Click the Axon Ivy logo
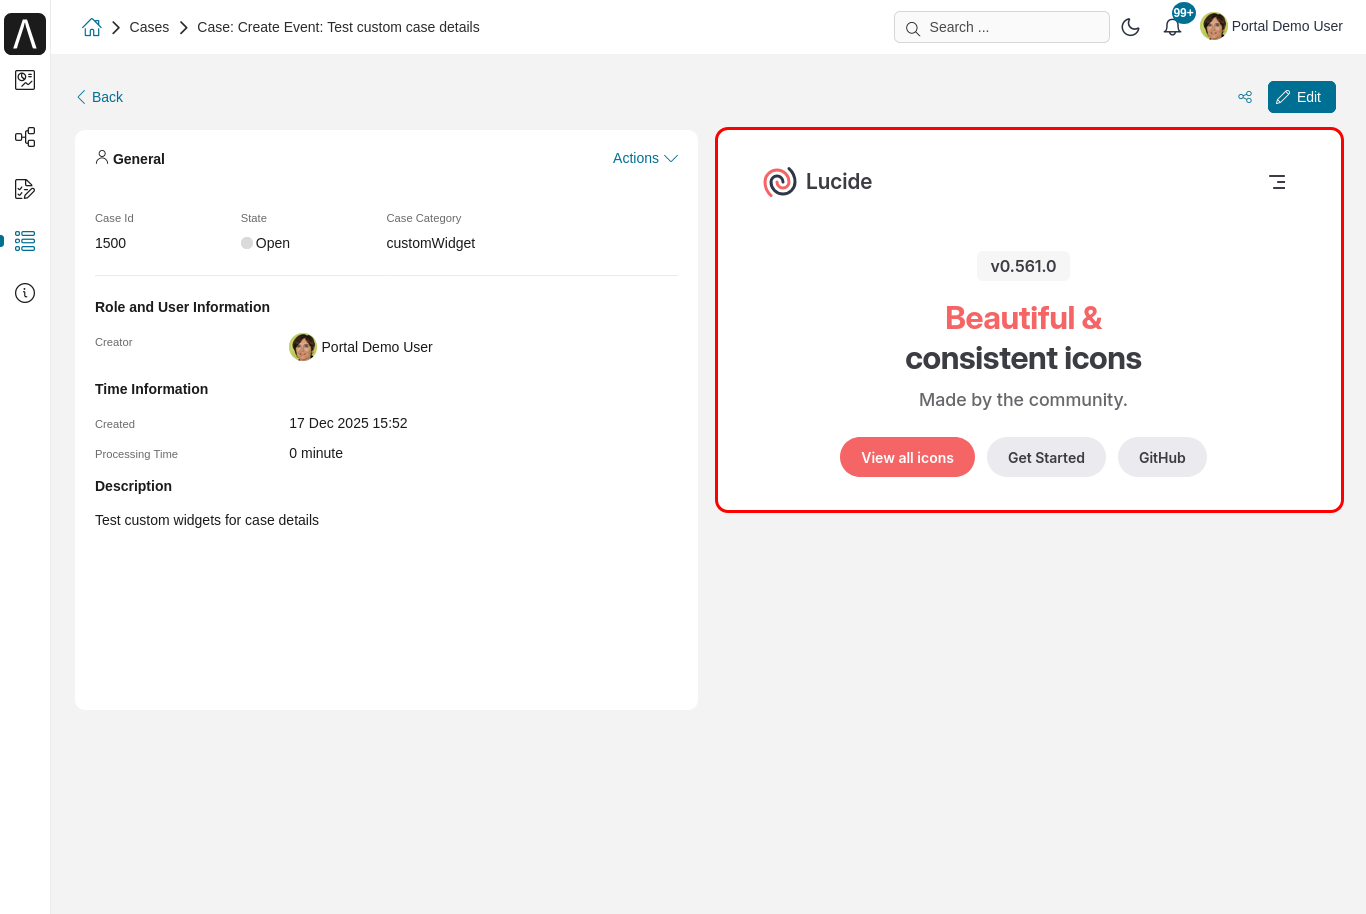Image resolution: width=1366 pixels, height=914 pixels. [x=25, y=33]
